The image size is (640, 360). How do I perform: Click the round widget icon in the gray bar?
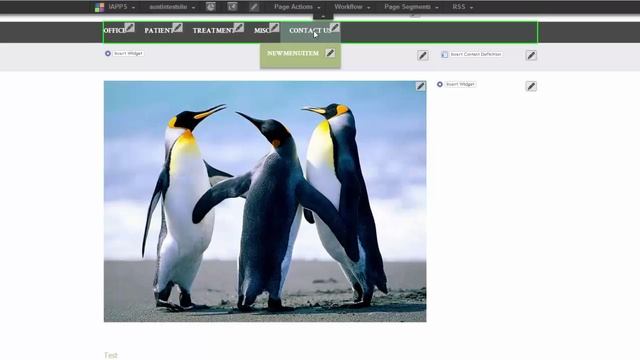(108, 53)
